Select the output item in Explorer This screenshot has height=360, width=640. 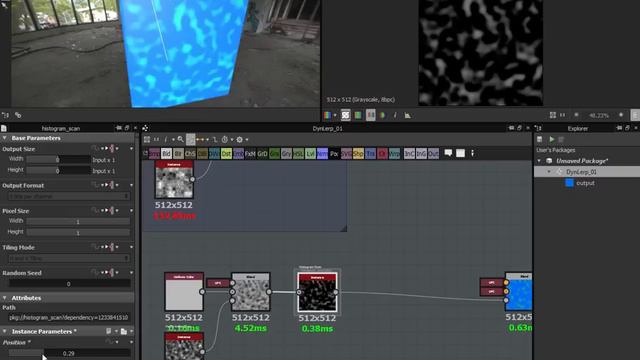click(x=585, y=183)
